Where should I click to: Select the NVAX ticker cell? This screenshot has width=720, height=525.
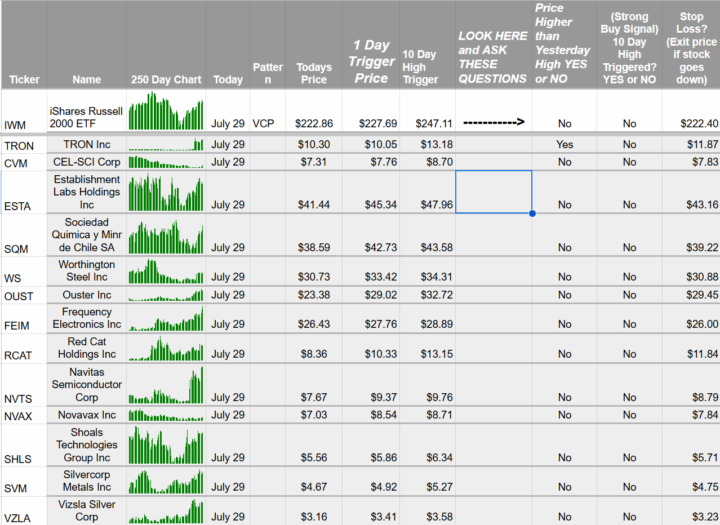tap(23, 415)
